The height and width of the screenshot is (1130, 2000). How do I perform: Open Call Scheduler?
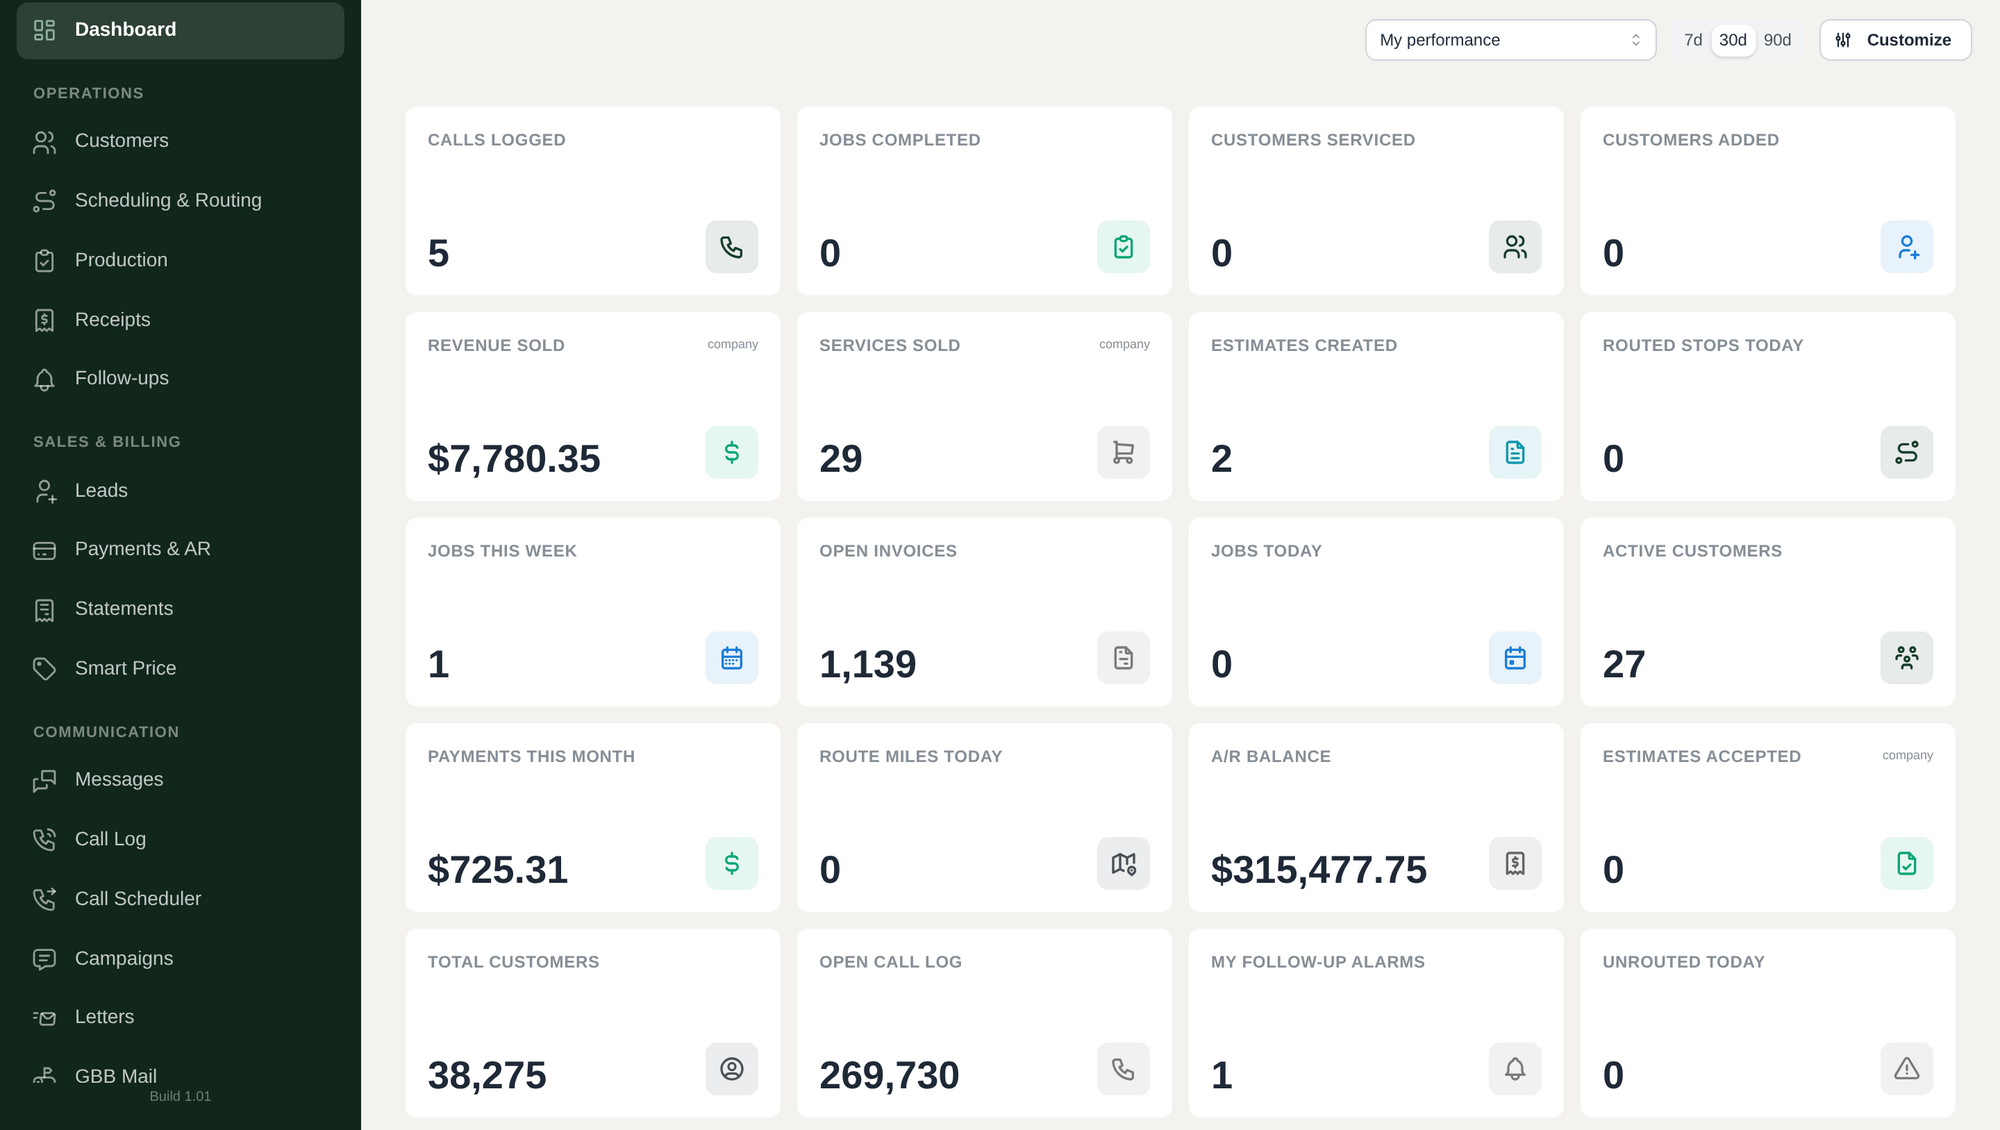click(180, 899)
